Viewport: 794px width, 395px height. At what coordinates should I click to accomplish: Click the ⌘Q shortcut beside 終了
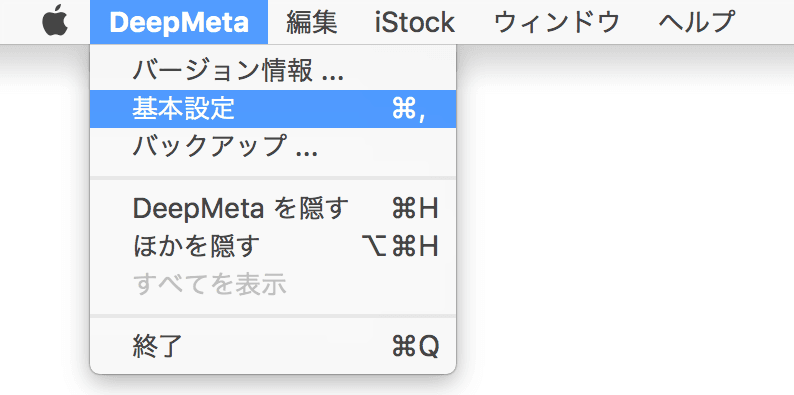415,347
